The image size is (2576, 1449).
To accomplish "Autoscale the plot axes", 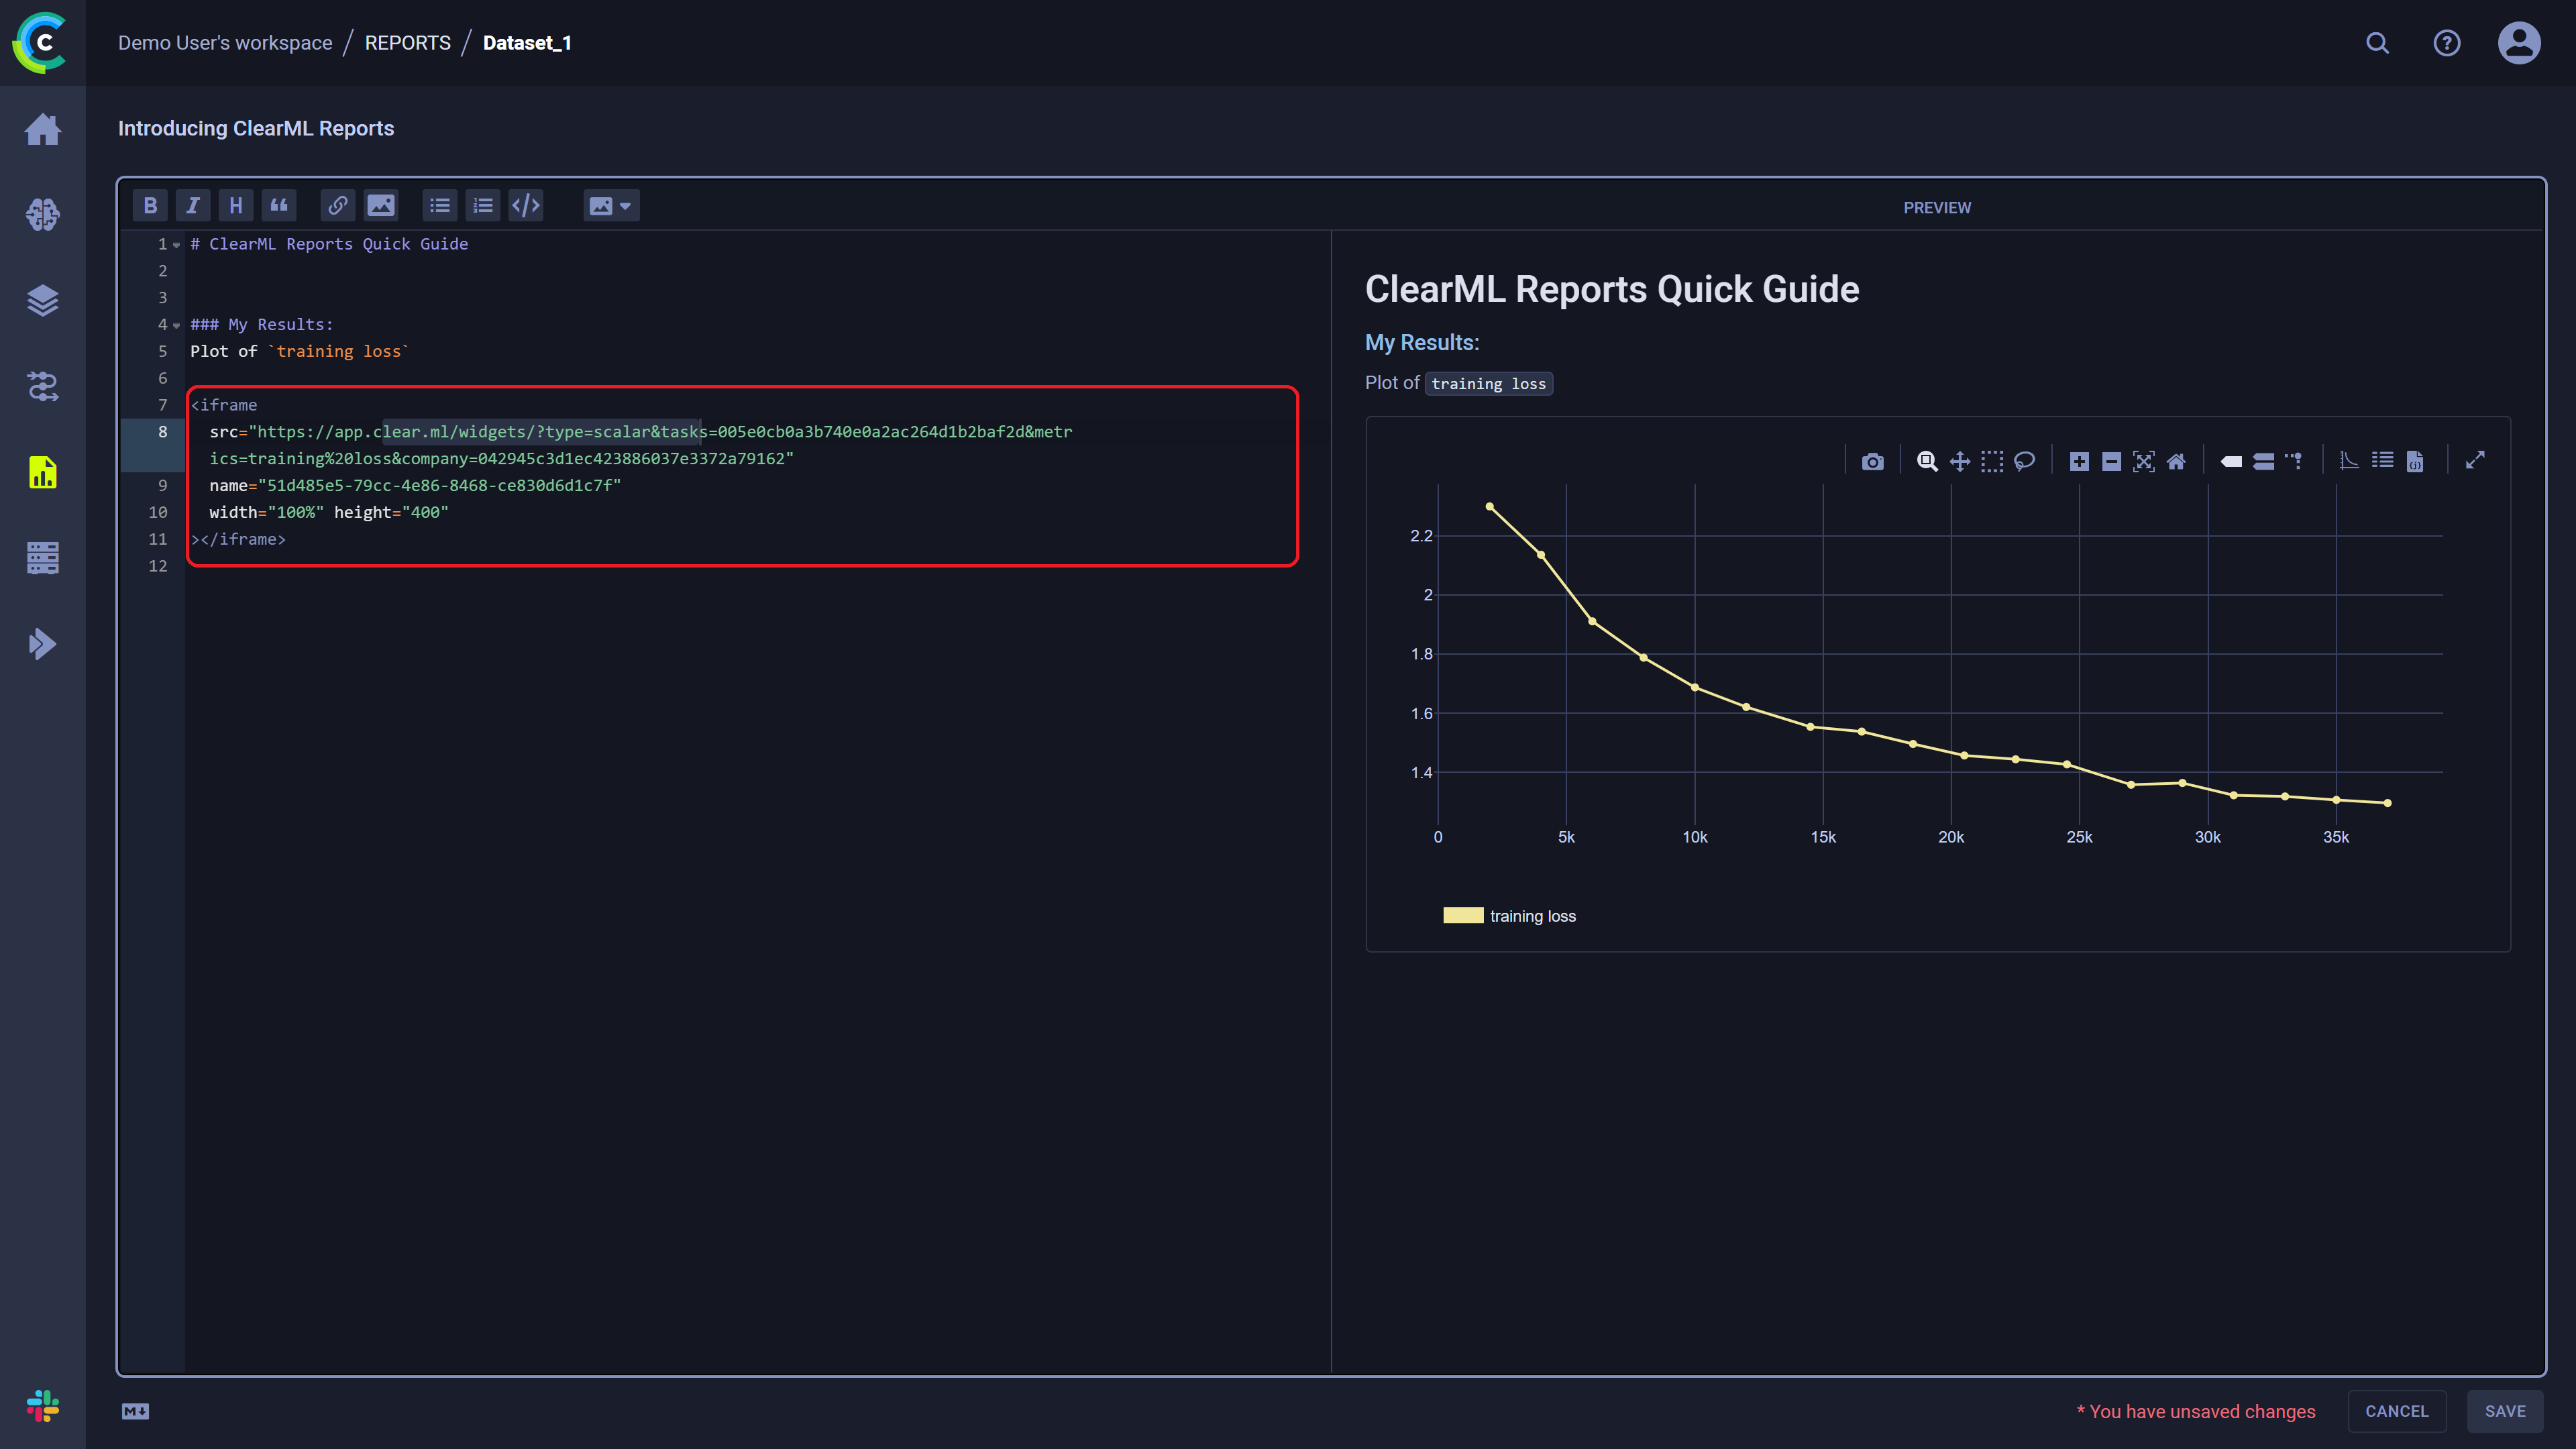I will tap(2144, 461).
